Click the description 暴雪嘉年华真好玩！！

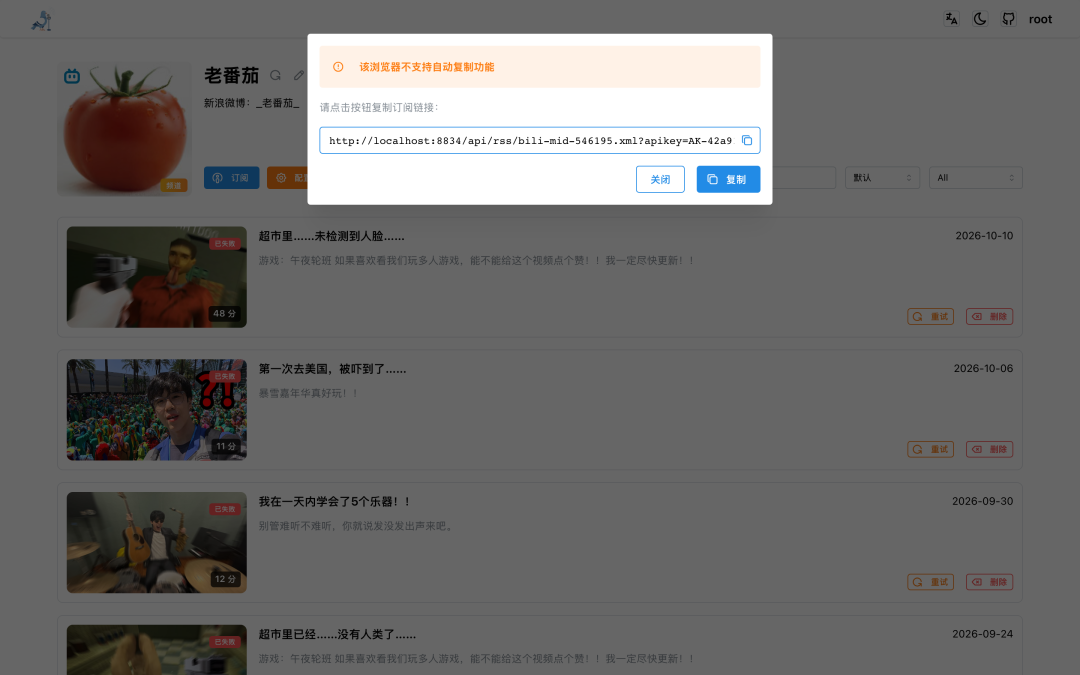(x=308, y=393)
